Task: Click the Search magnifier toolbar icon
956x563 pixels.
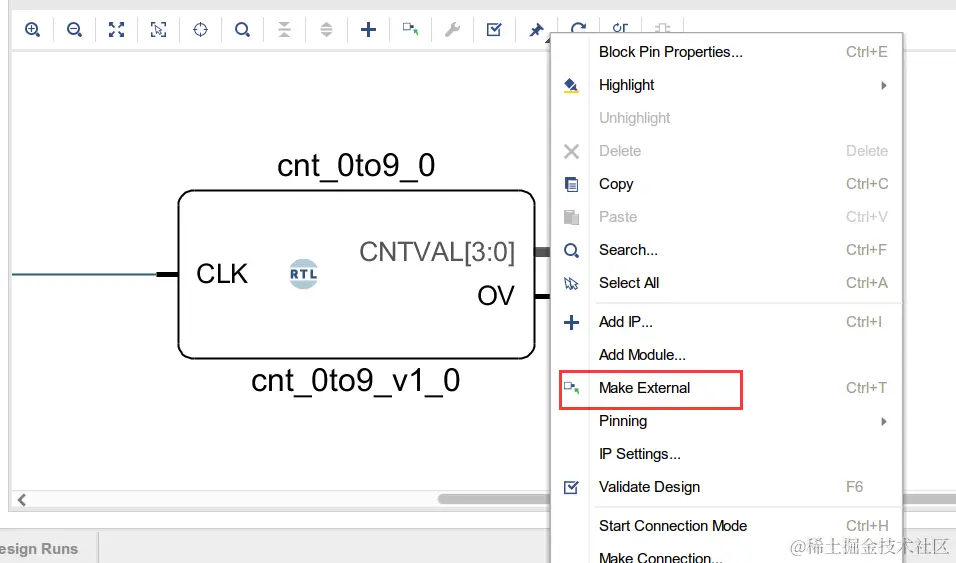Action: tap(243, 29)
